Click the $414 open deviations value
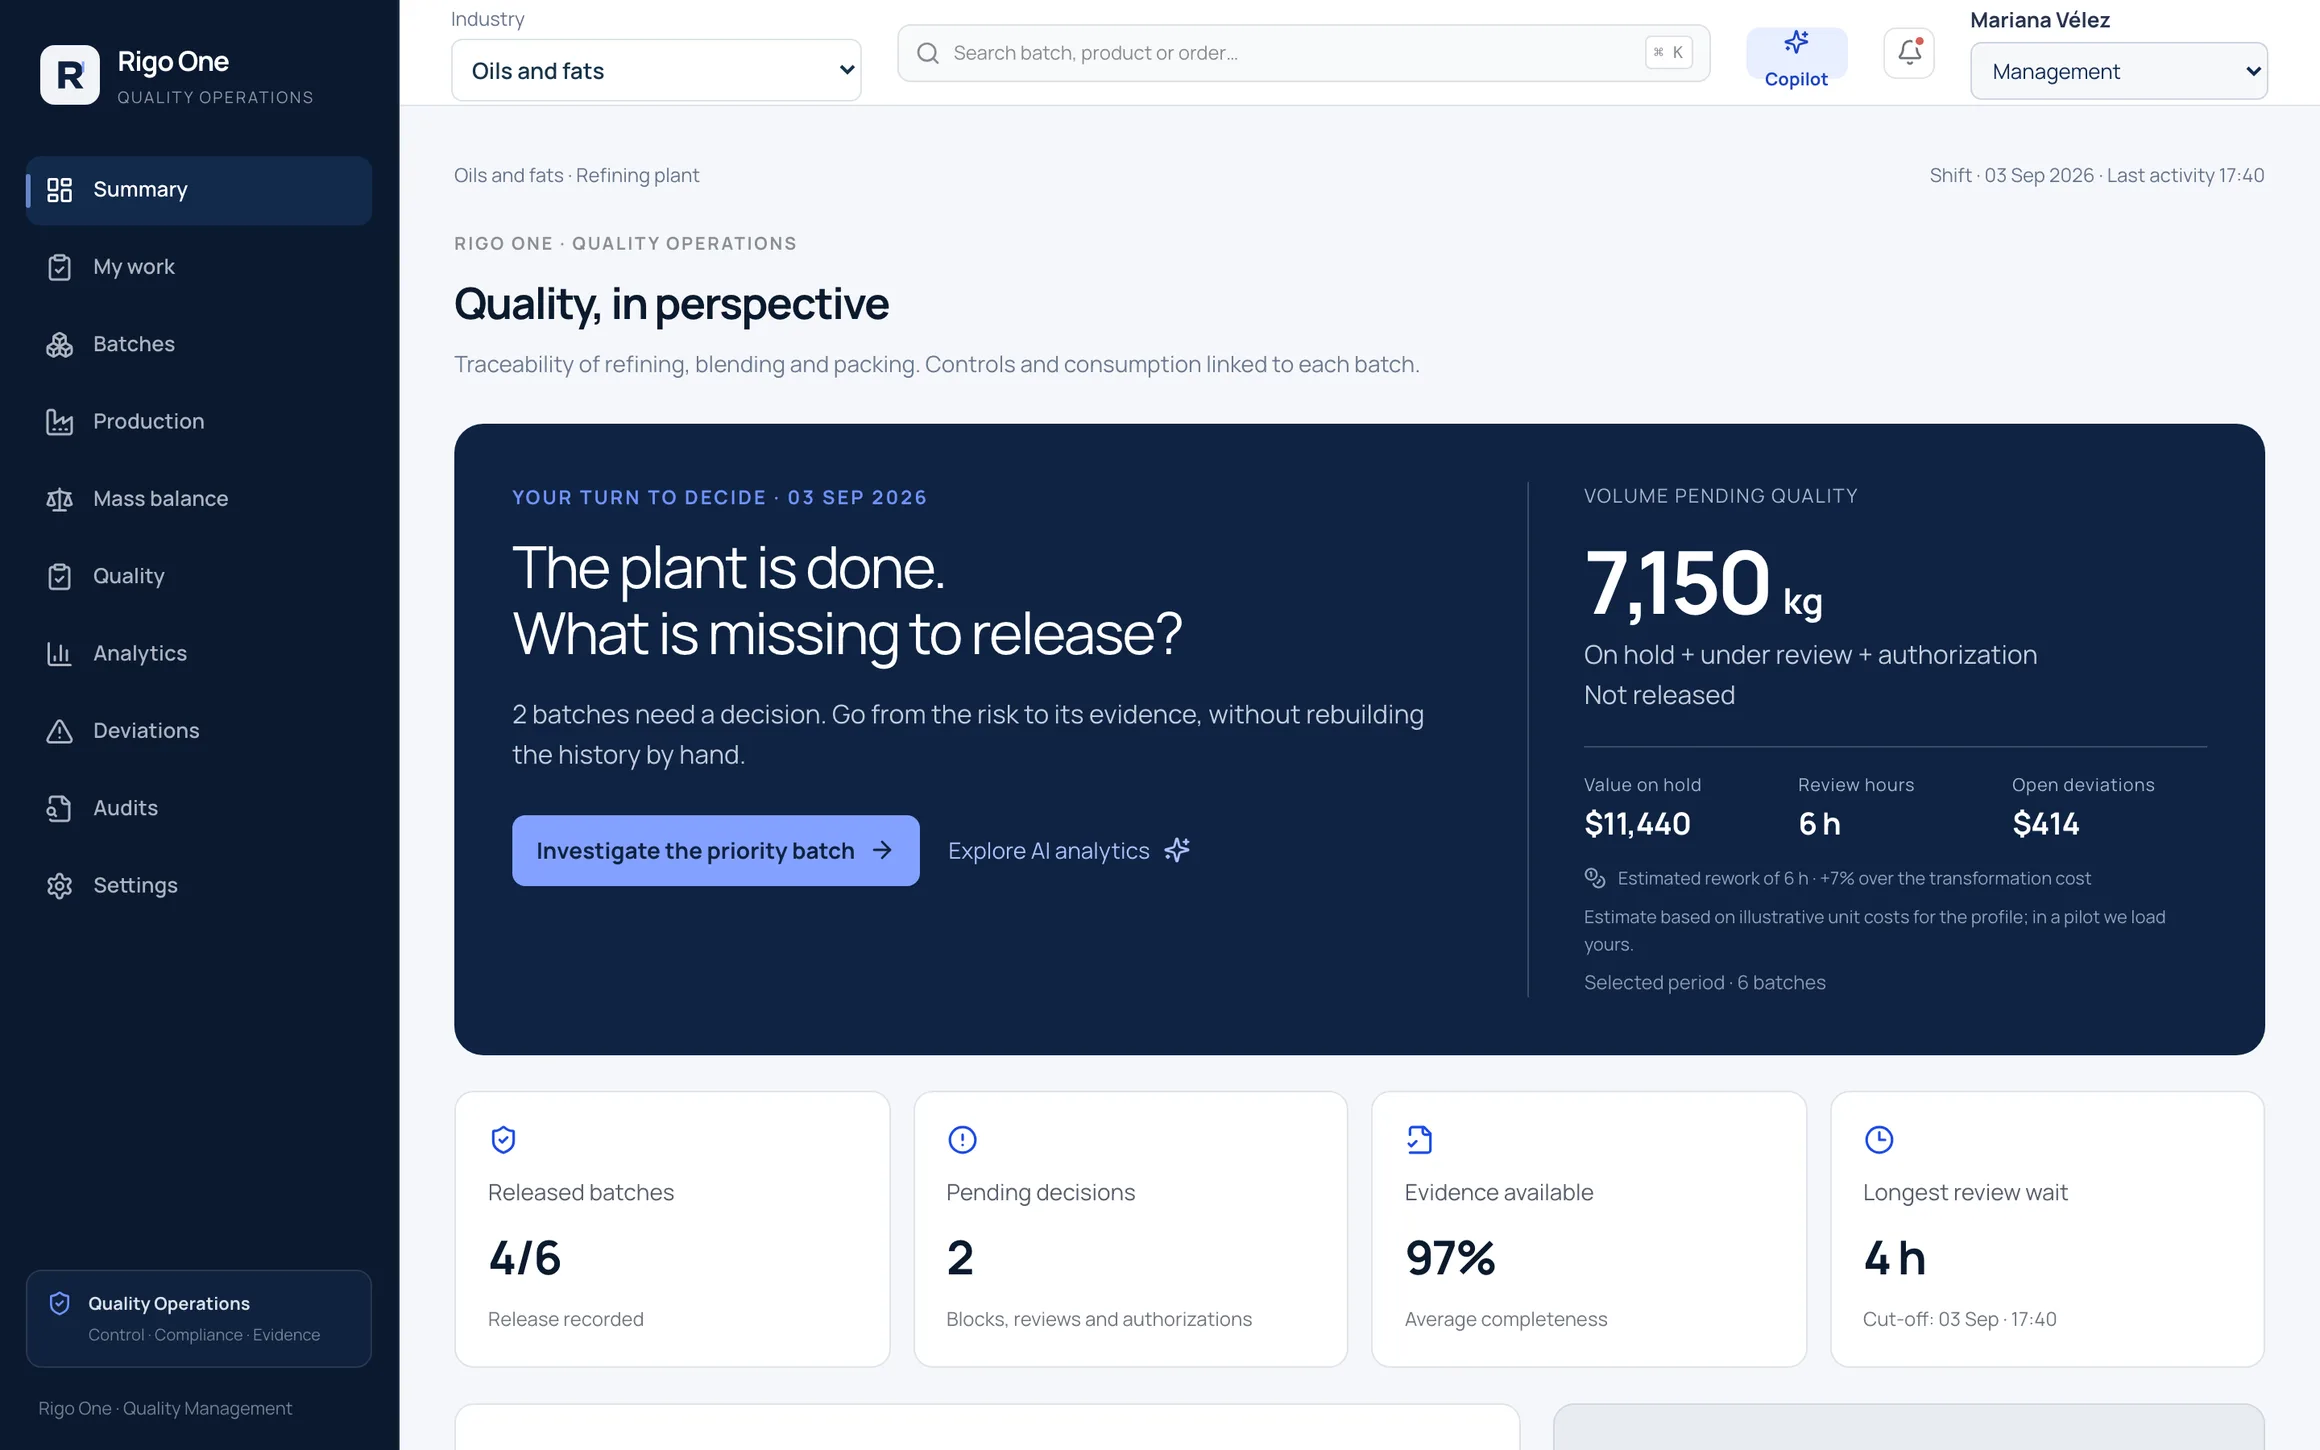This screenshot has height=1450, width=2320. coord(2046,824)
